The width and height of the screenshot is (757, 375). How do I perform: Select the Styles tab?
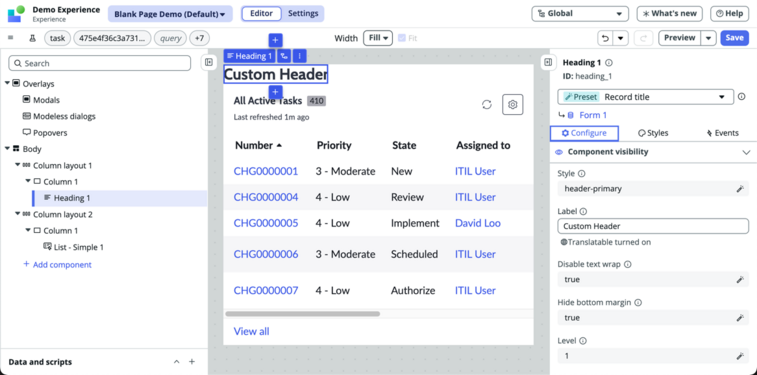[653, 133]
